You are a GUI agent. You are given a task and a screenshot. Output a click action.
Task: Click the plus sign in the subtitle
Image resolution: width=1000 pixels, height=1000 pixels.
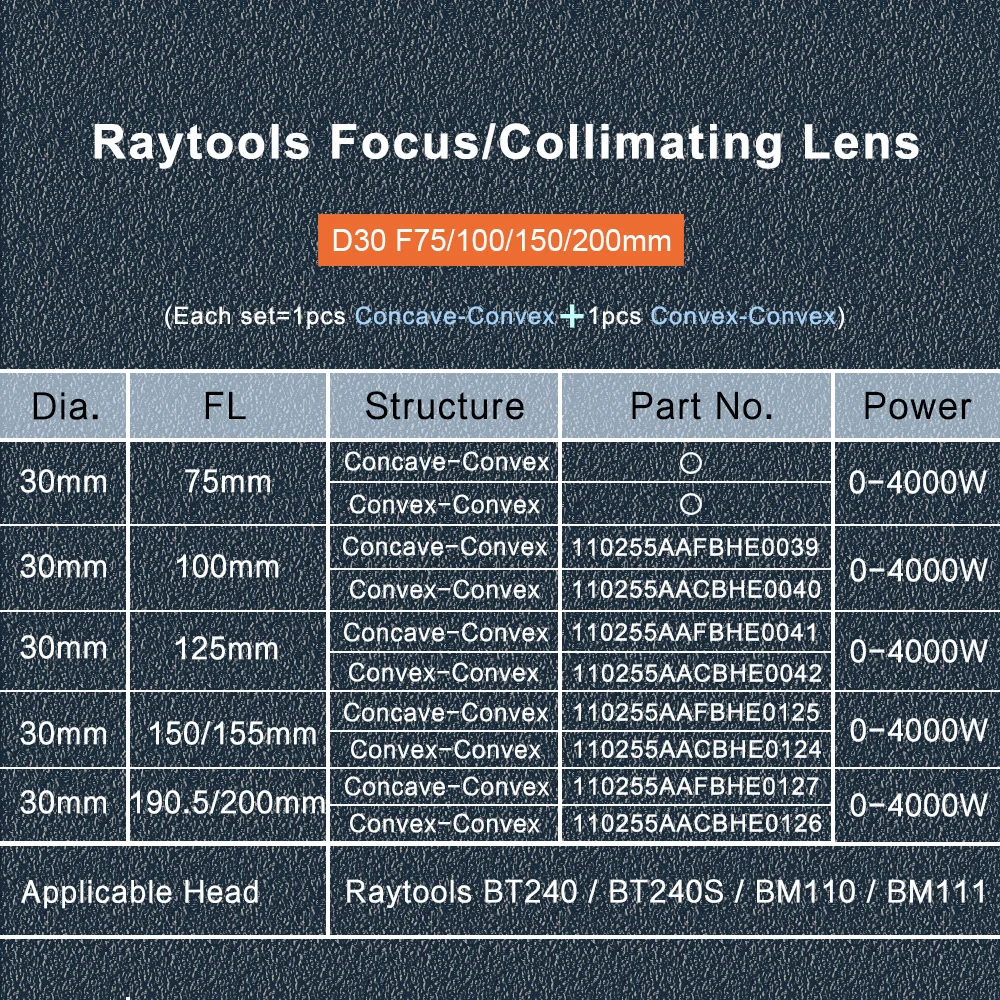pyautogui.click(x=571, y=316)
